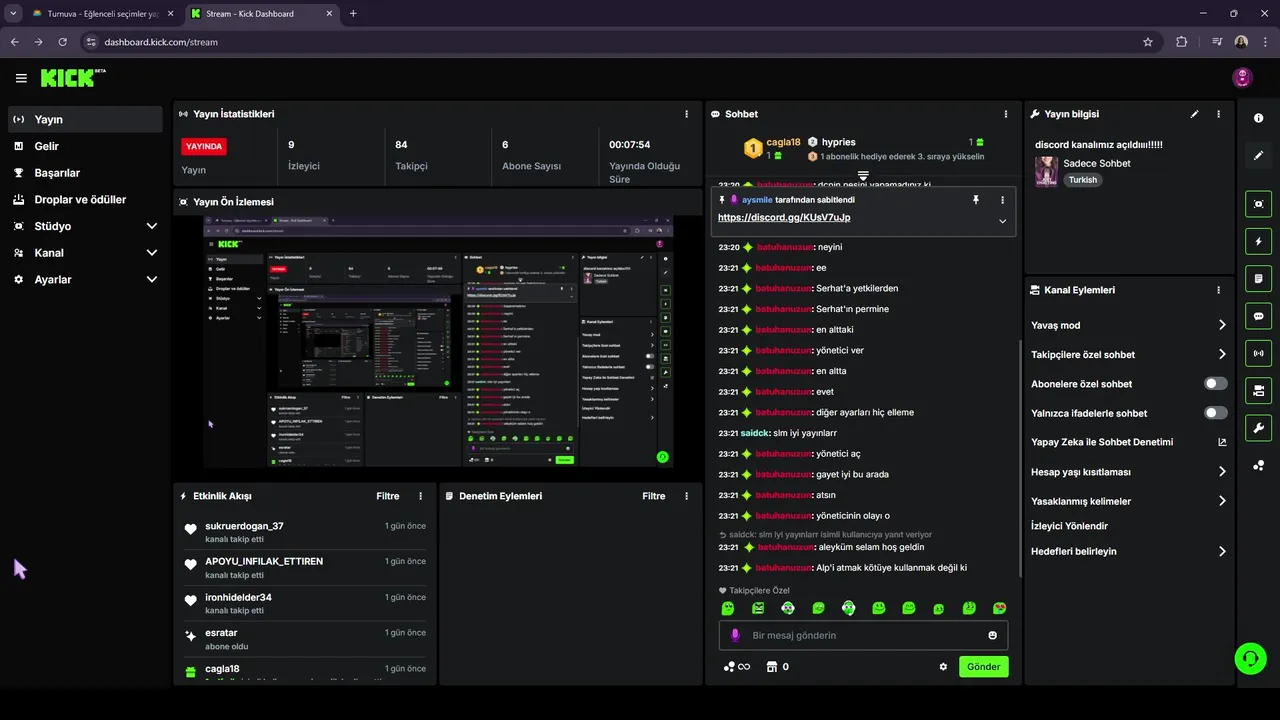Insert the heart-eyes emote in chat
Screen dimensions: 1280x720
tap(999, 608)
